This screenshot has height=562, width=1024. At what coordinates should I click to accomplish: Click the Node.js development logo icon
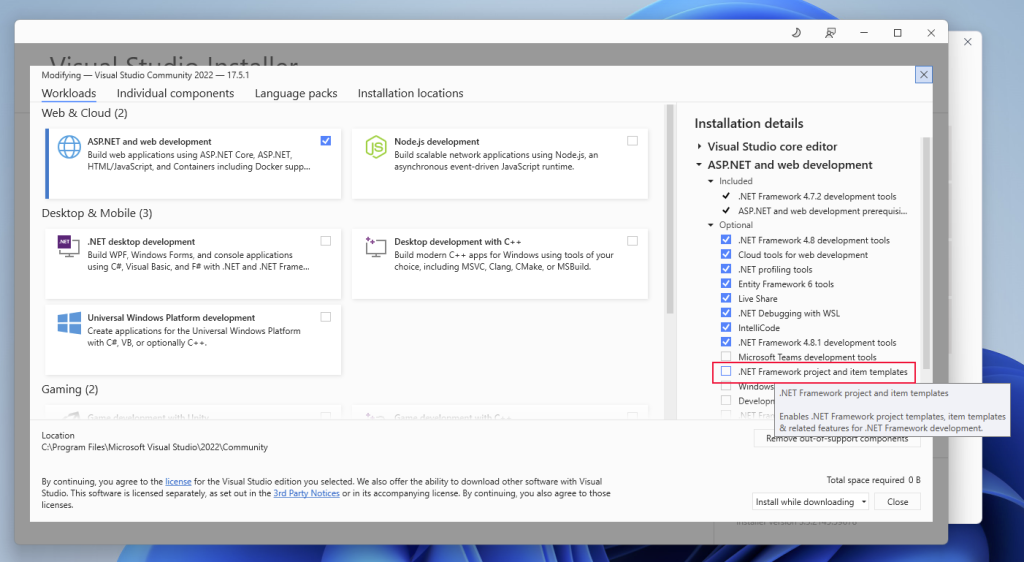point(376,147)
